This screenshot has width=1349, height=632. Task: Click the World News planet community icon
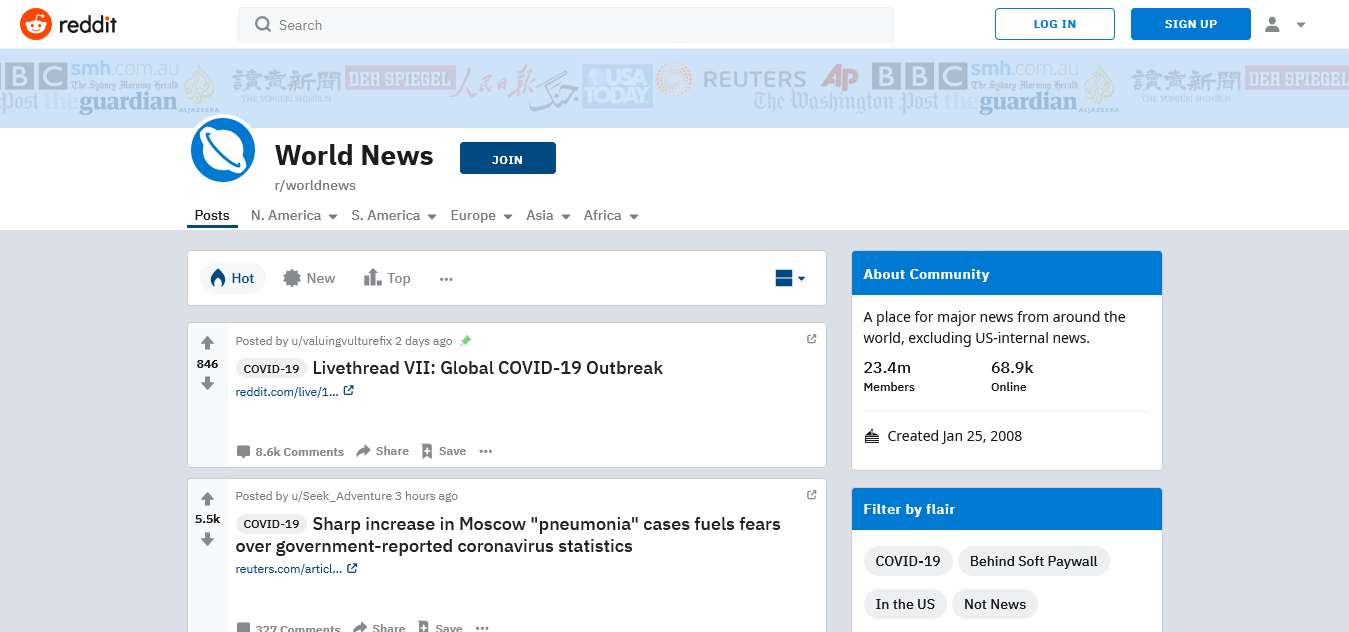pyautogui.click(x=223, y=150)
